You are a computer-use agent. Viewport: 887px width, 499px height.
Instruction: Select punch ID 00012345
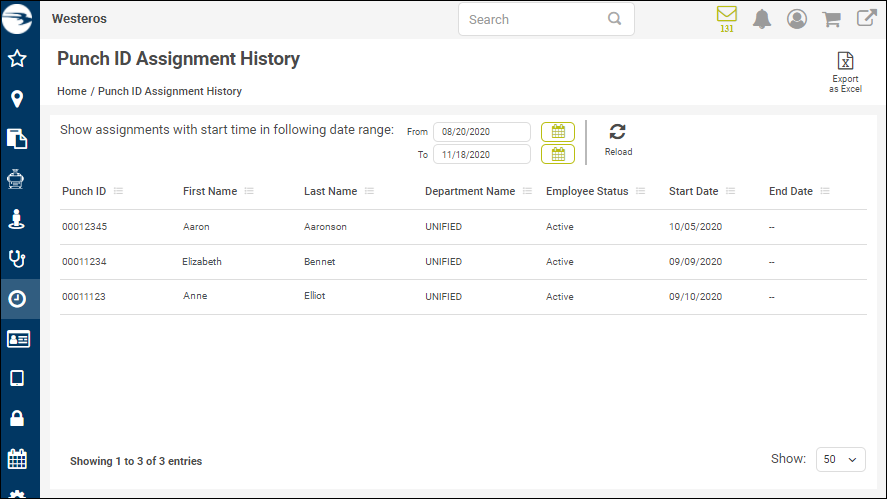(x=84, y=227)
